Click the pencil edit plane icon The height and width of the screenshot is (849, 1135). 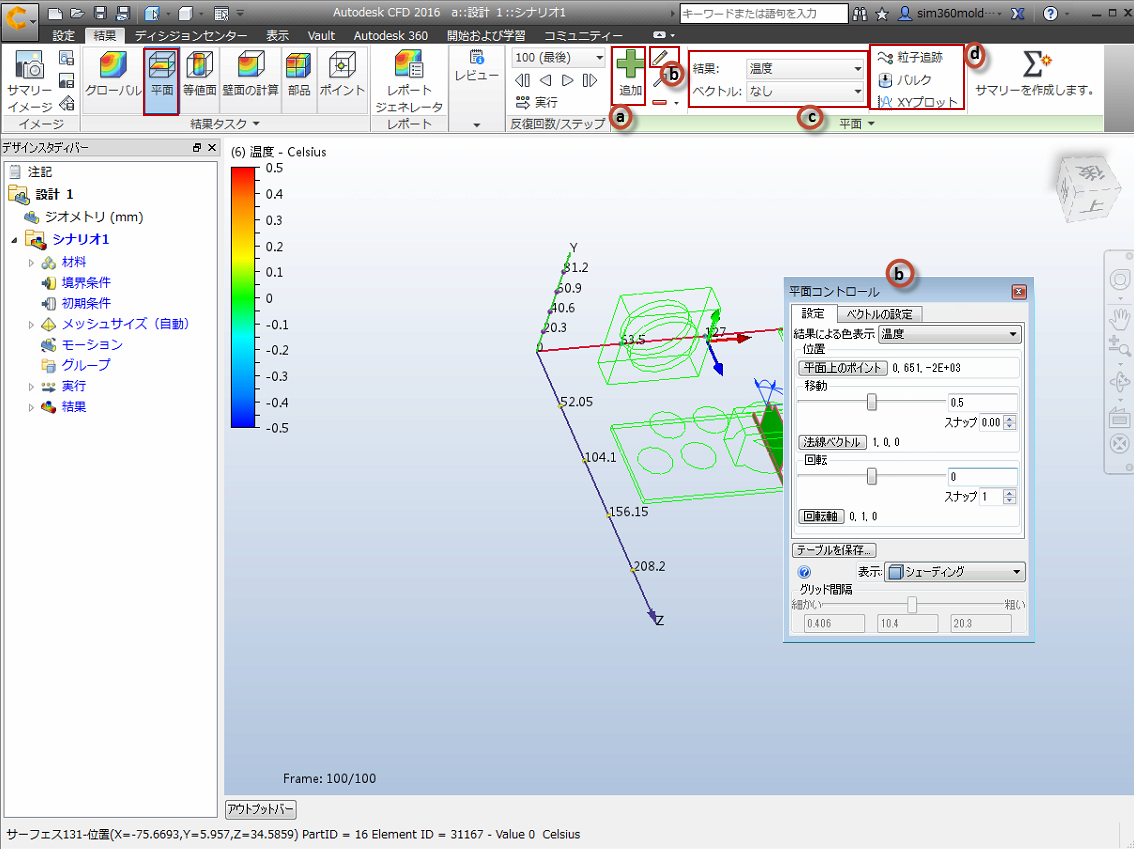coord(659,56)
